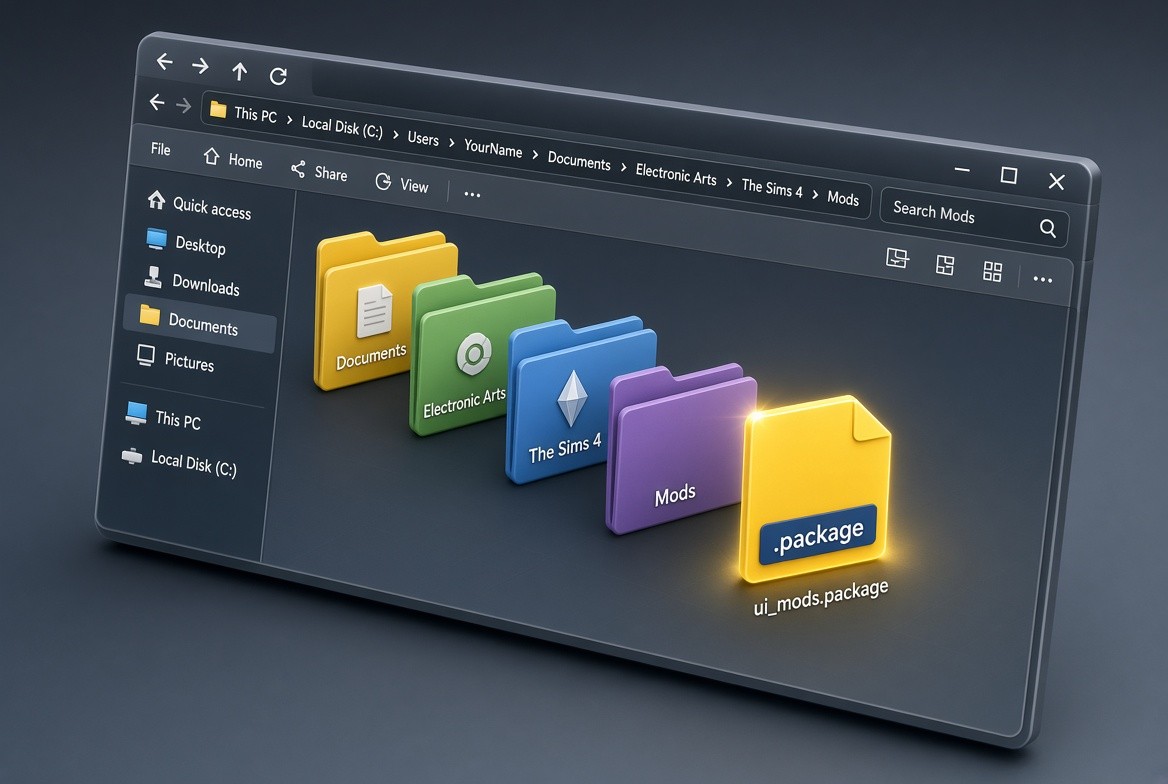Refresh the folder view
Viewport: 1168px width, 784px height.
(279, 76)
